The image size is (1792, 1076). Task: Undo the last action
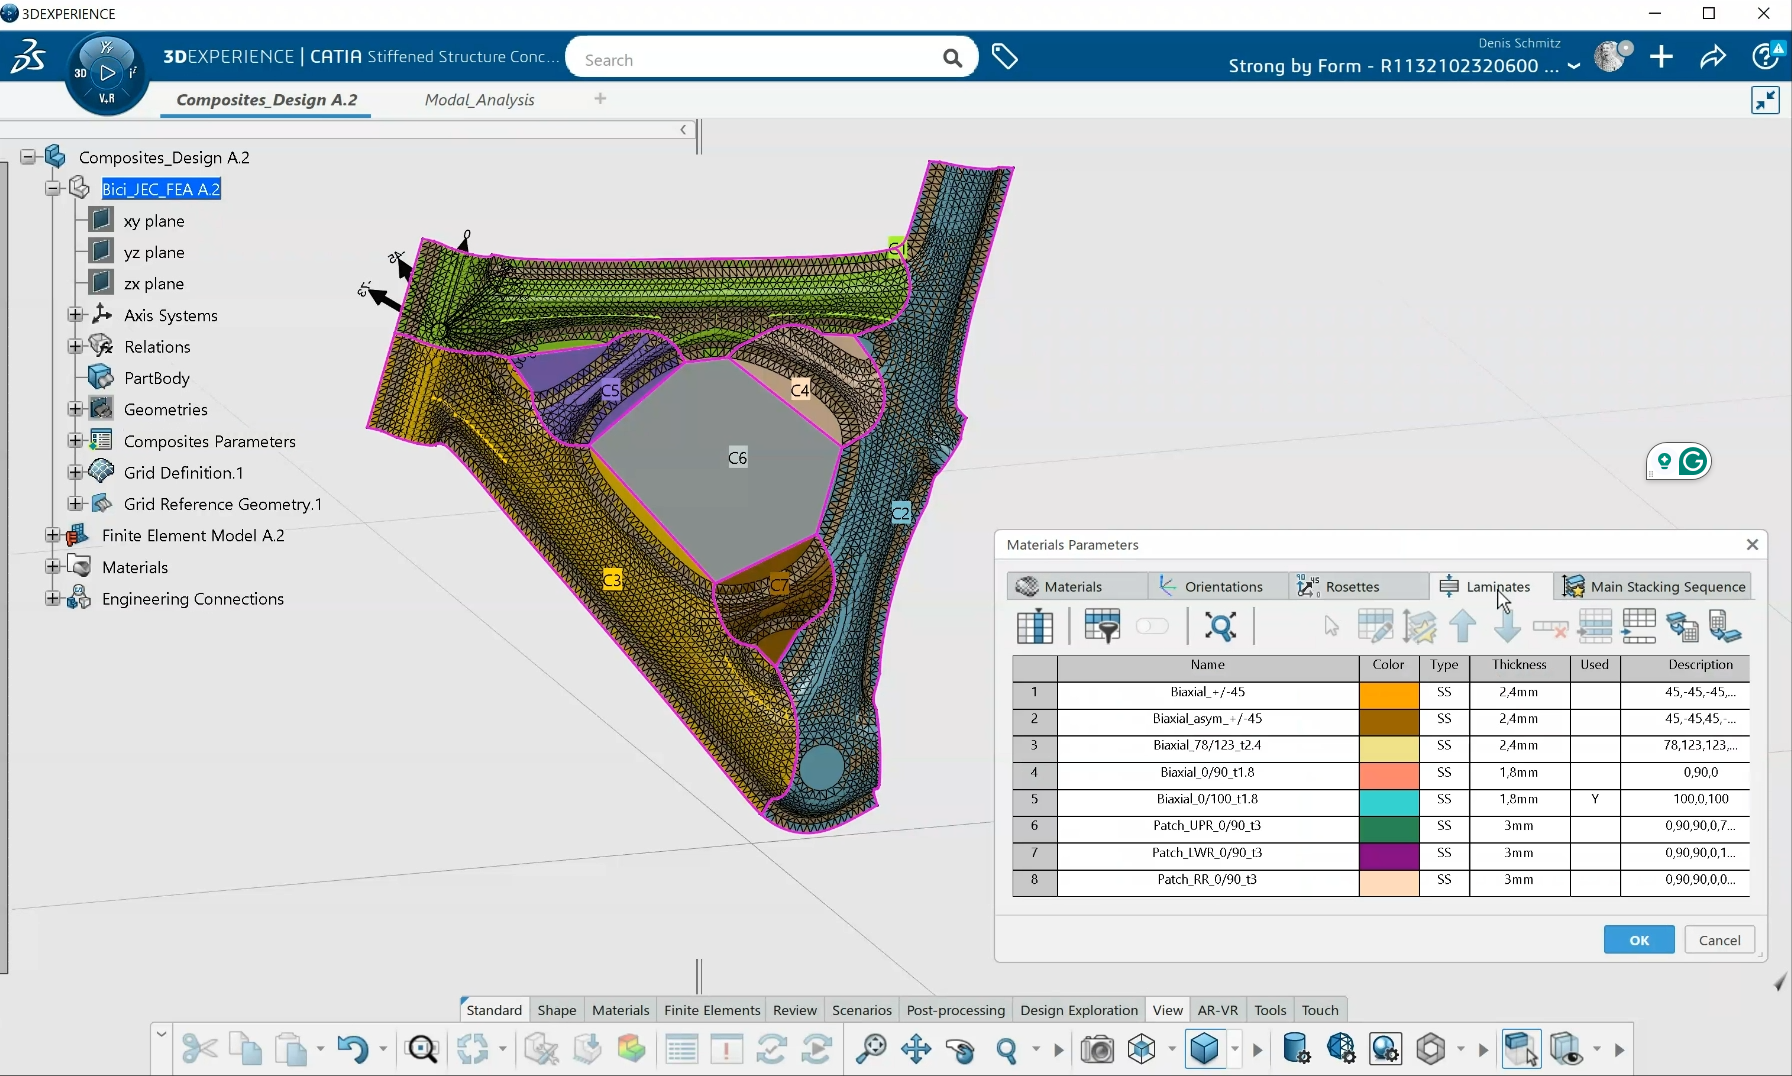pos(355,1049)
